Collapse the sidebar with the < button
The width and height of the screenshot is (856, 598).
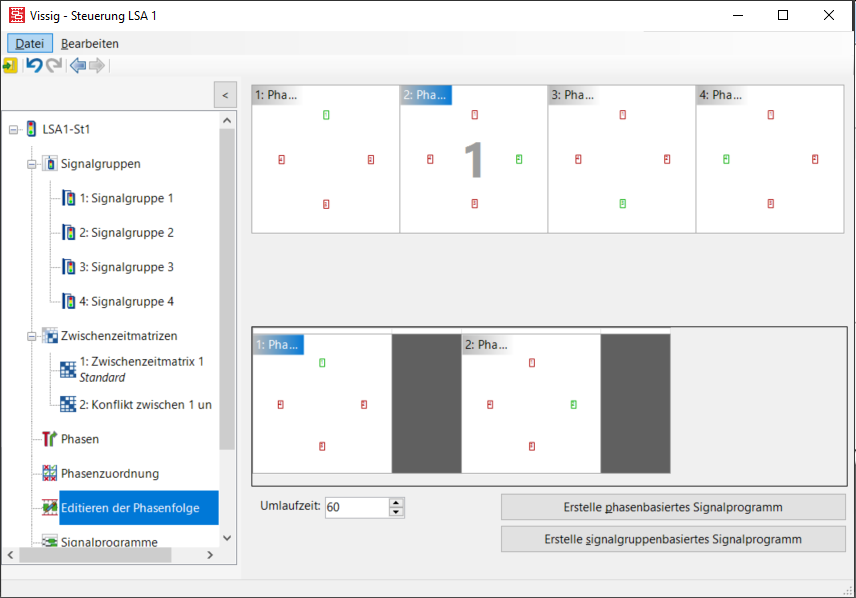coord(226,95)
